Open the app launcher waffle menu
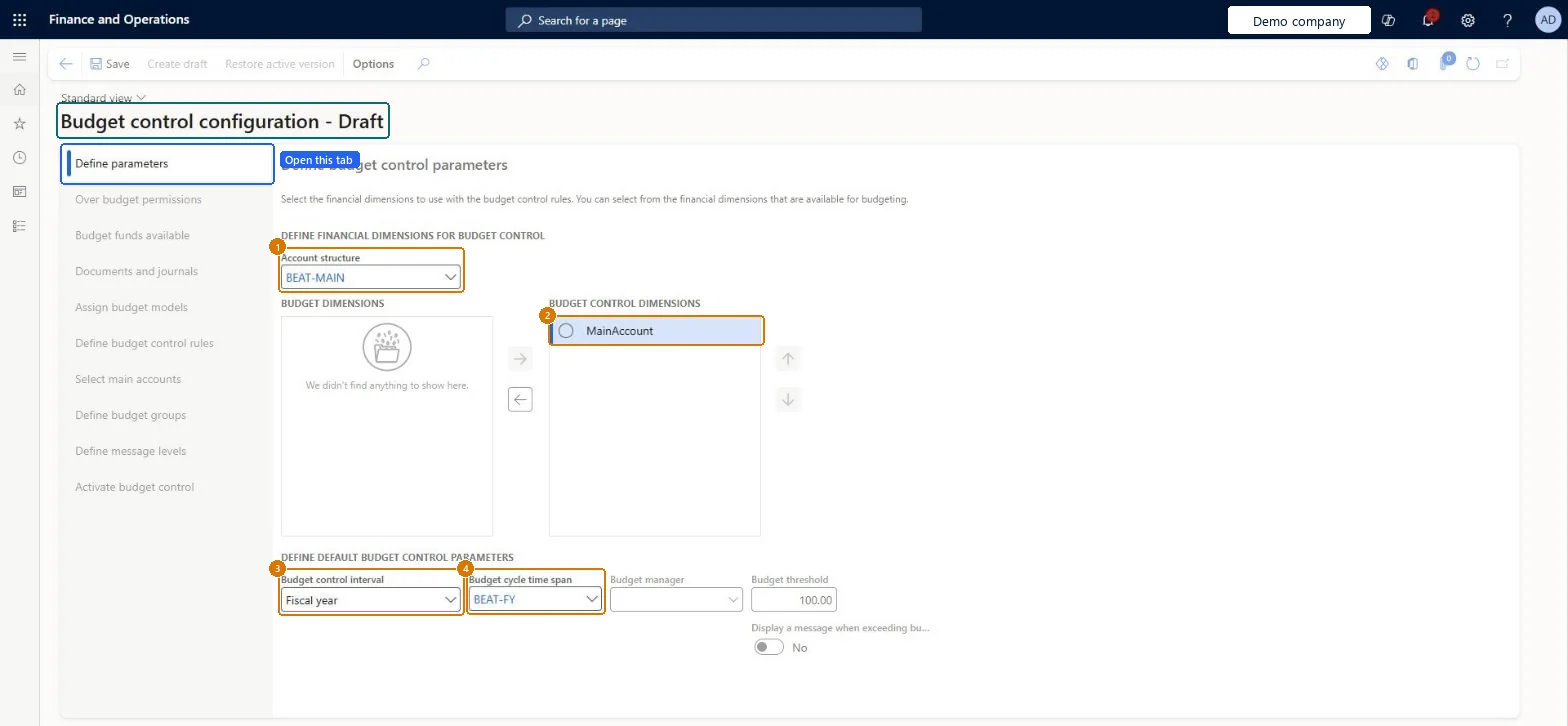 (19, 20)
